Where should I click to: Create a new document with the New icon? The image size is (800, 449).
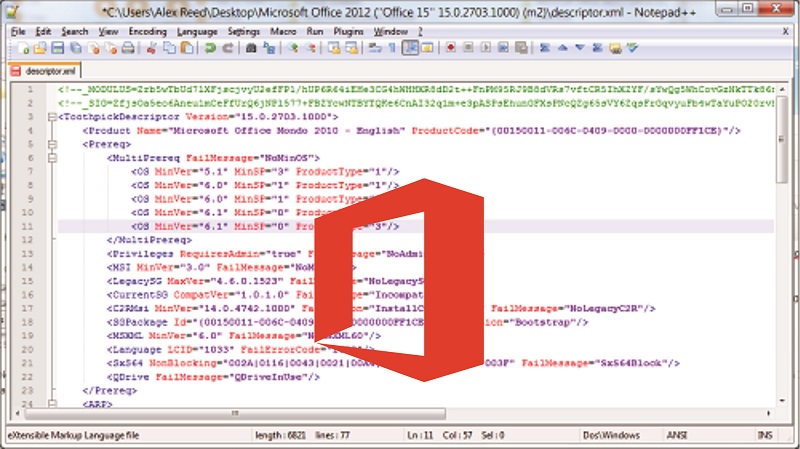(23, 48)
